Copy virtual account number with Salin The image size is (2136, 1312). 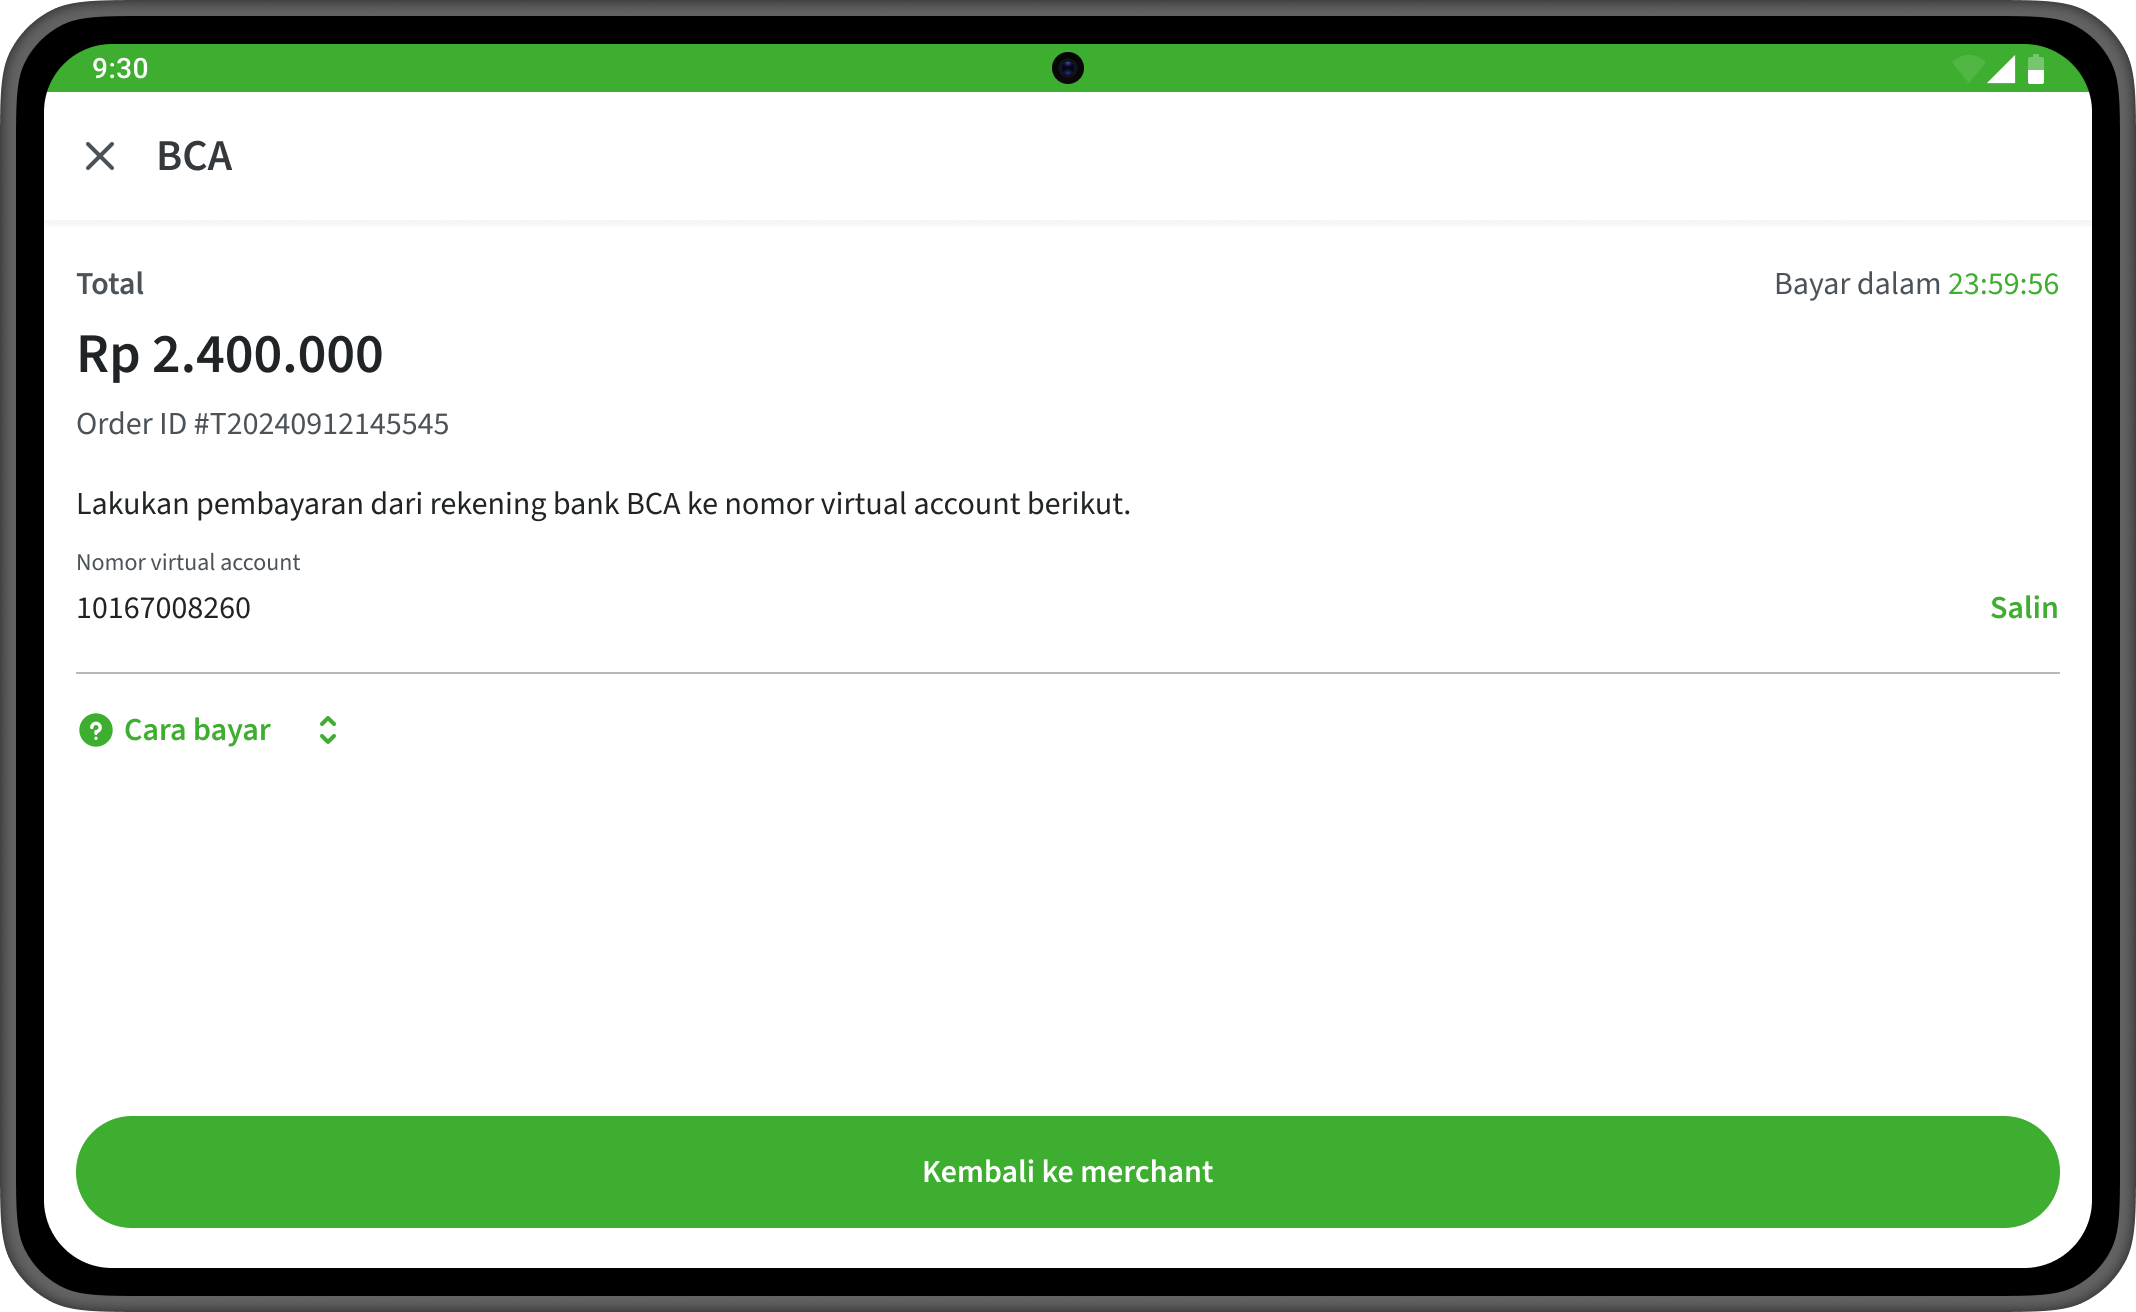point(2023,608)
